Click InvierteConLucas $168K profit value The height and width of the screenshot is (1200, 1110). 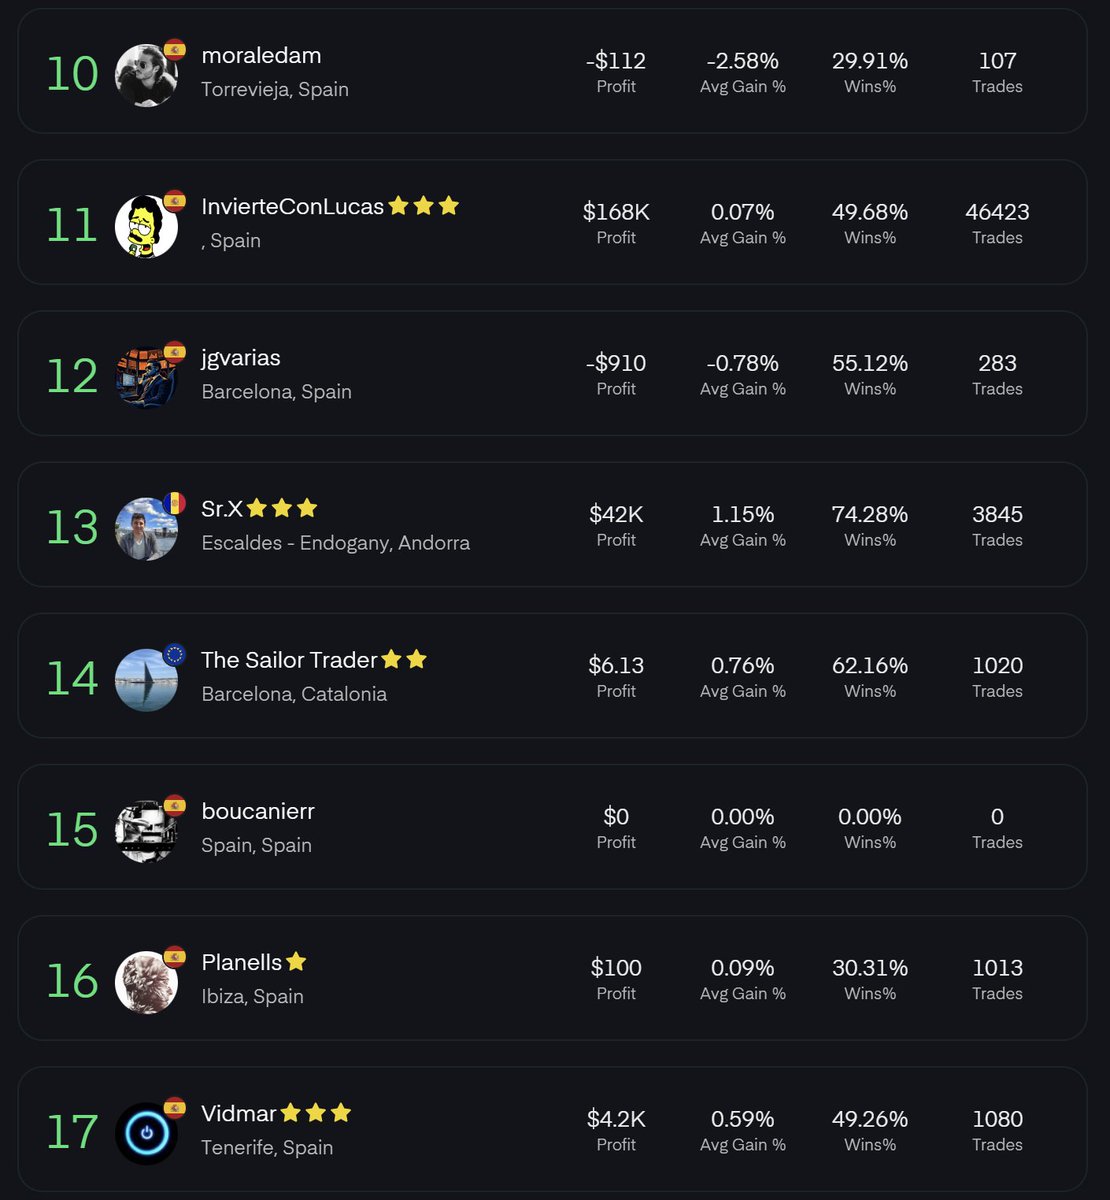click(x=616, y=212)
